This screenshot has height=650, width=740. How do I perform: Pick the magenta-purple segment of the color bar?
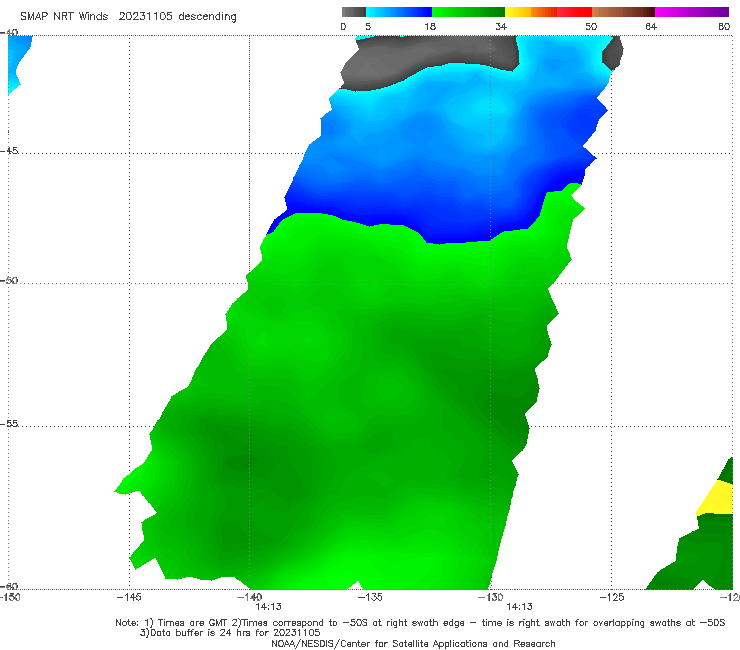pos(692,12)
